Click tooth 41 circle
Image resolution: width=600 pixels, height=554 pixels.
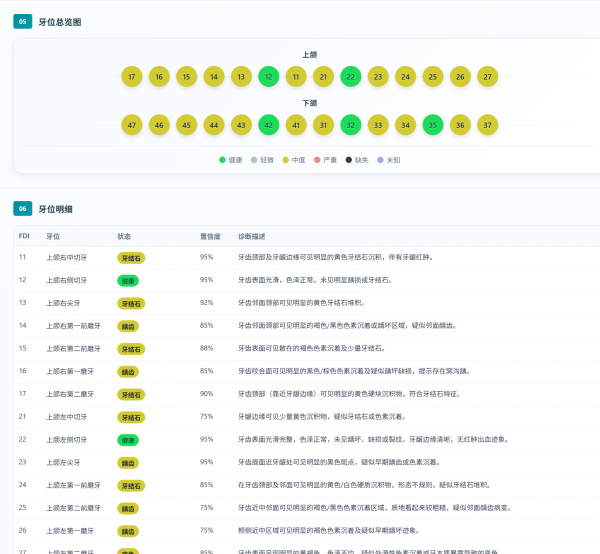[296, 125]
